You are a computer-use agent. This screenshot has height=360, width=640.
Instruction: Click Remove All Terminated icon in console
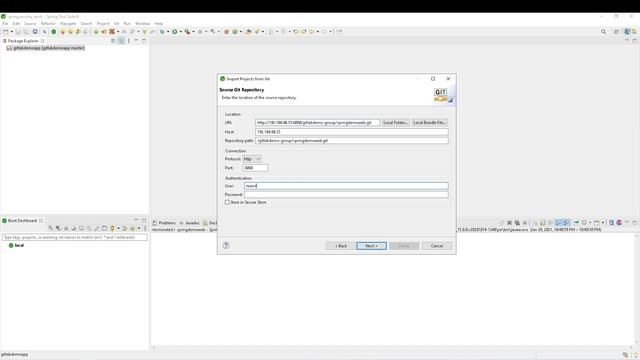point(517,223)
